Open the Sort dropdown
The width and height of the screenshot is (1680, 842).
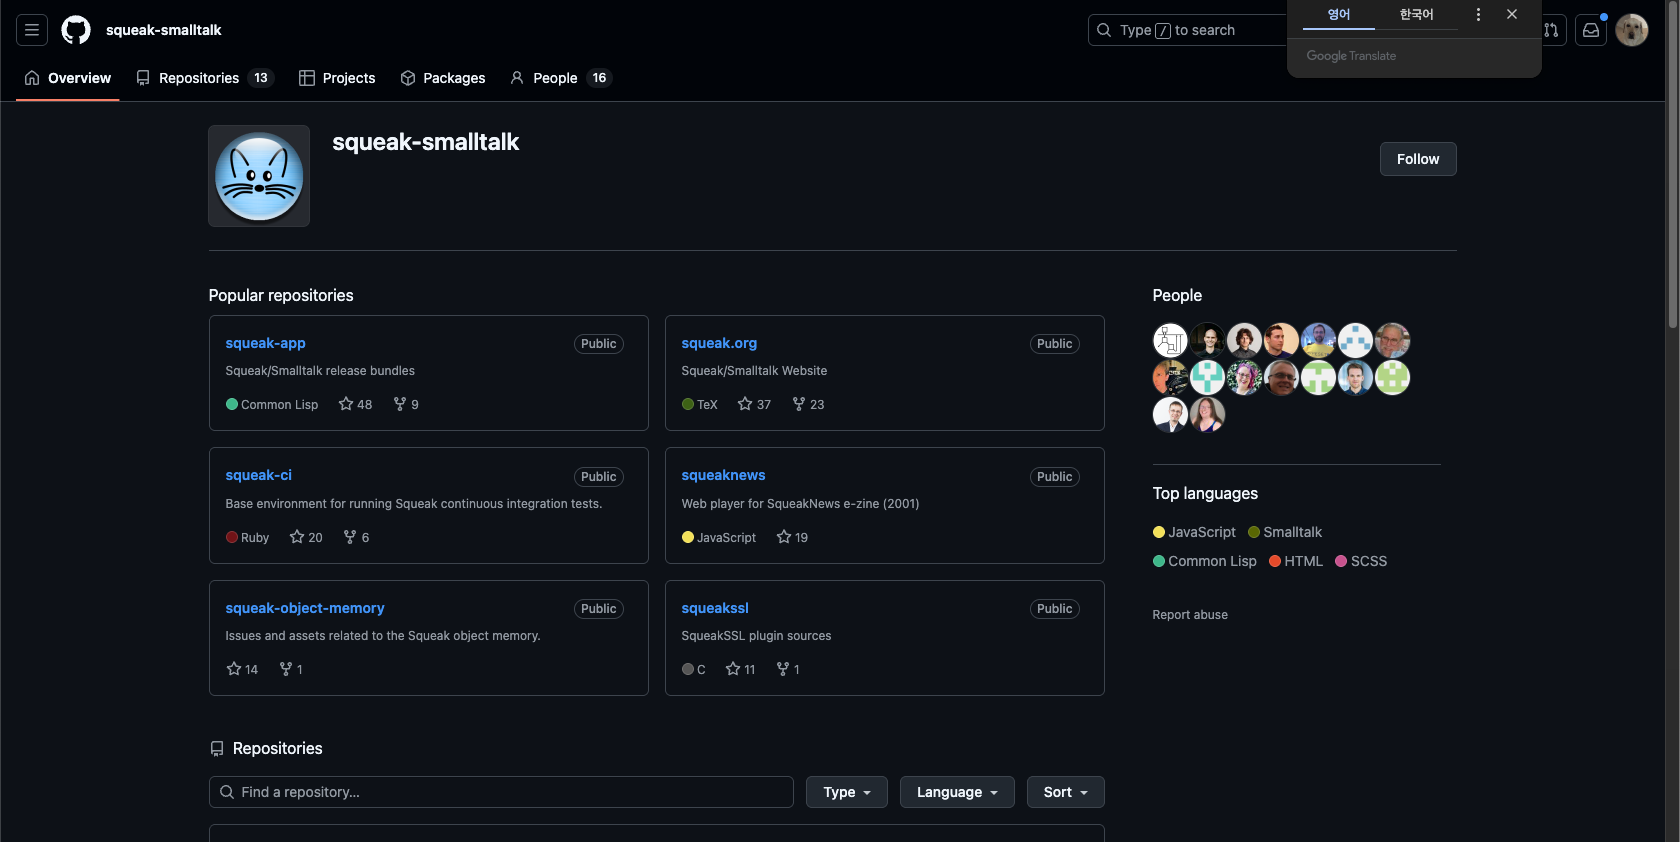coord(1065,792)
